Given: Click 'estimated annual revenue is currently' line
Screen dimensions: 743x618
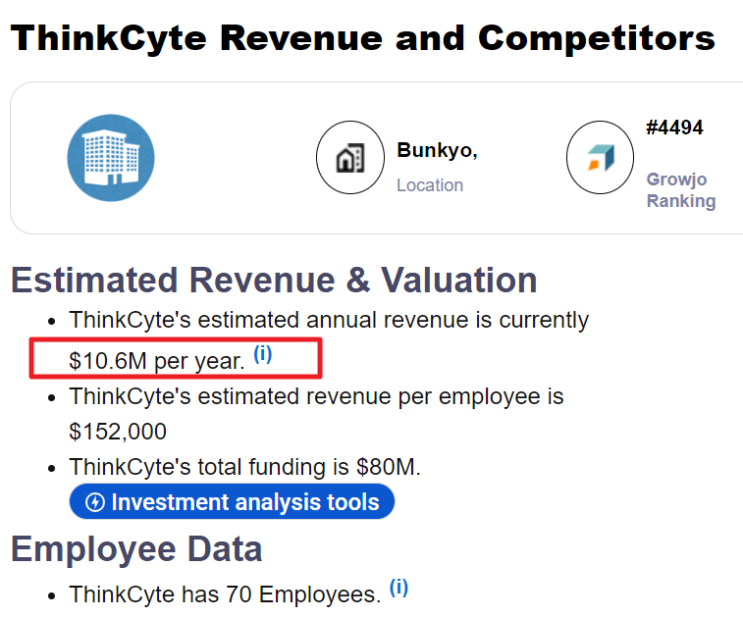Looking at the screenshot, I should [x=329, y=320].
